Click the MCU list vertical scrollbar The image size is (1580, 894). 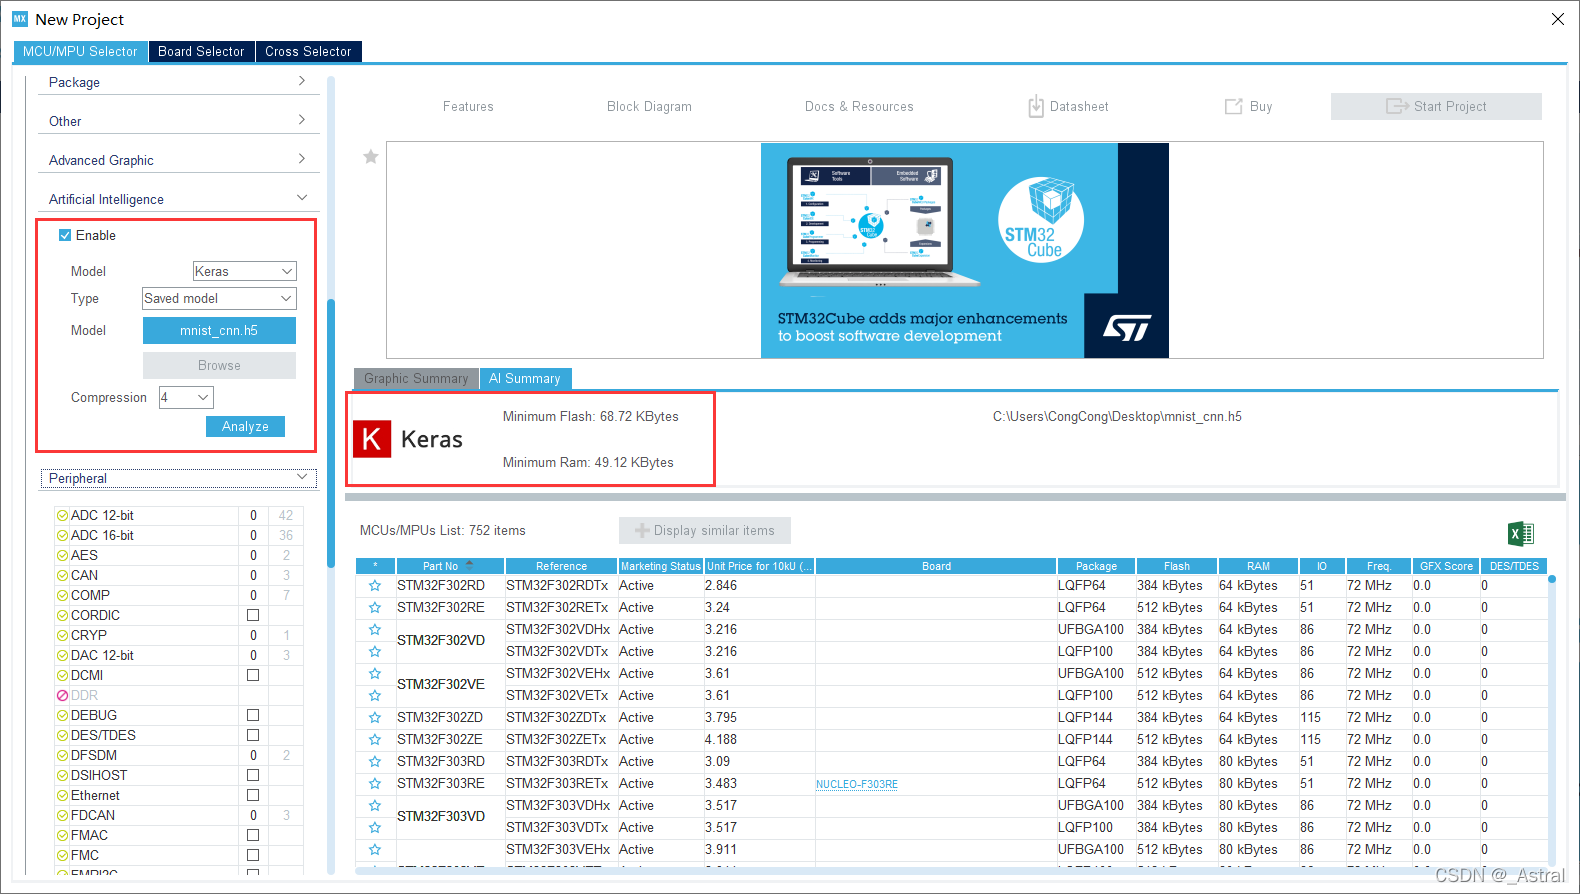coord(1552,720)
